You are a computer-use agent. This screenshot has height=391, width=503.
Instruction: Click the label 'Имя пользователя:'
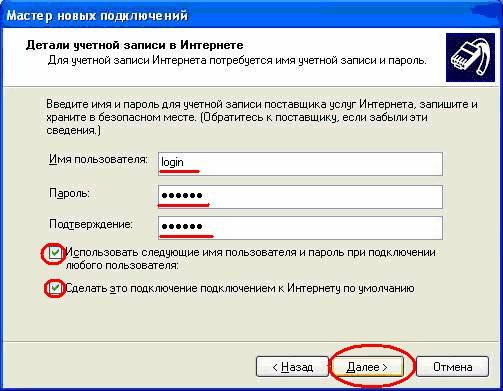click(x=98, y=159)
